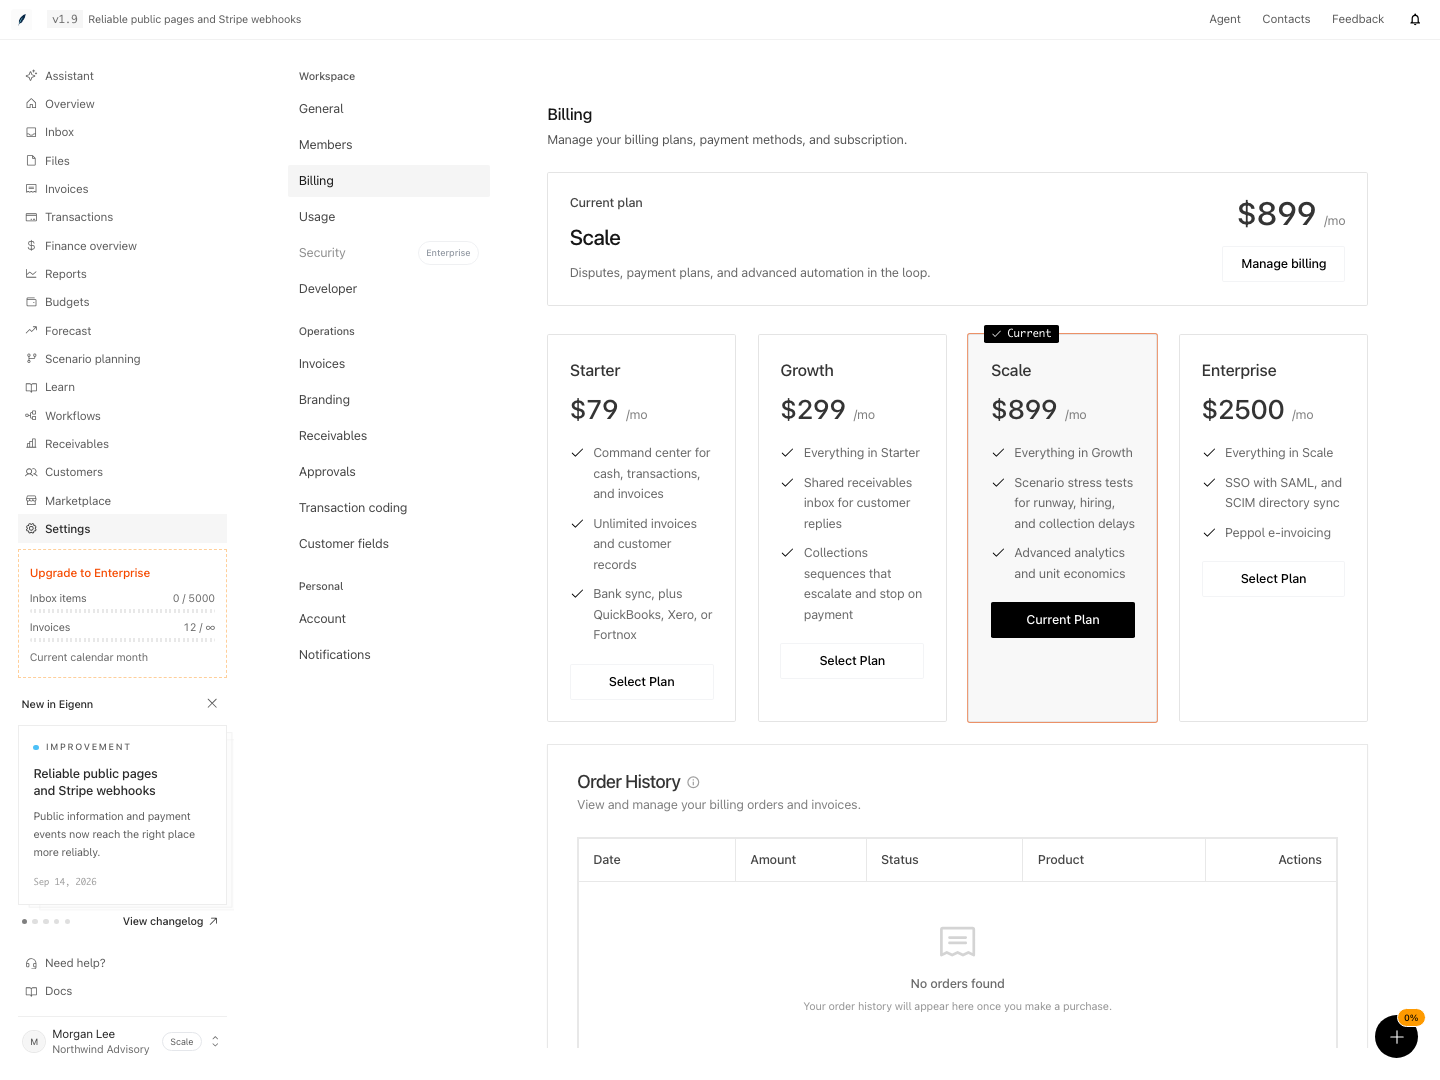This screenshot has width=1440, height=1080.
Task: Click the floating plus button icon
Action: 1396,1037
